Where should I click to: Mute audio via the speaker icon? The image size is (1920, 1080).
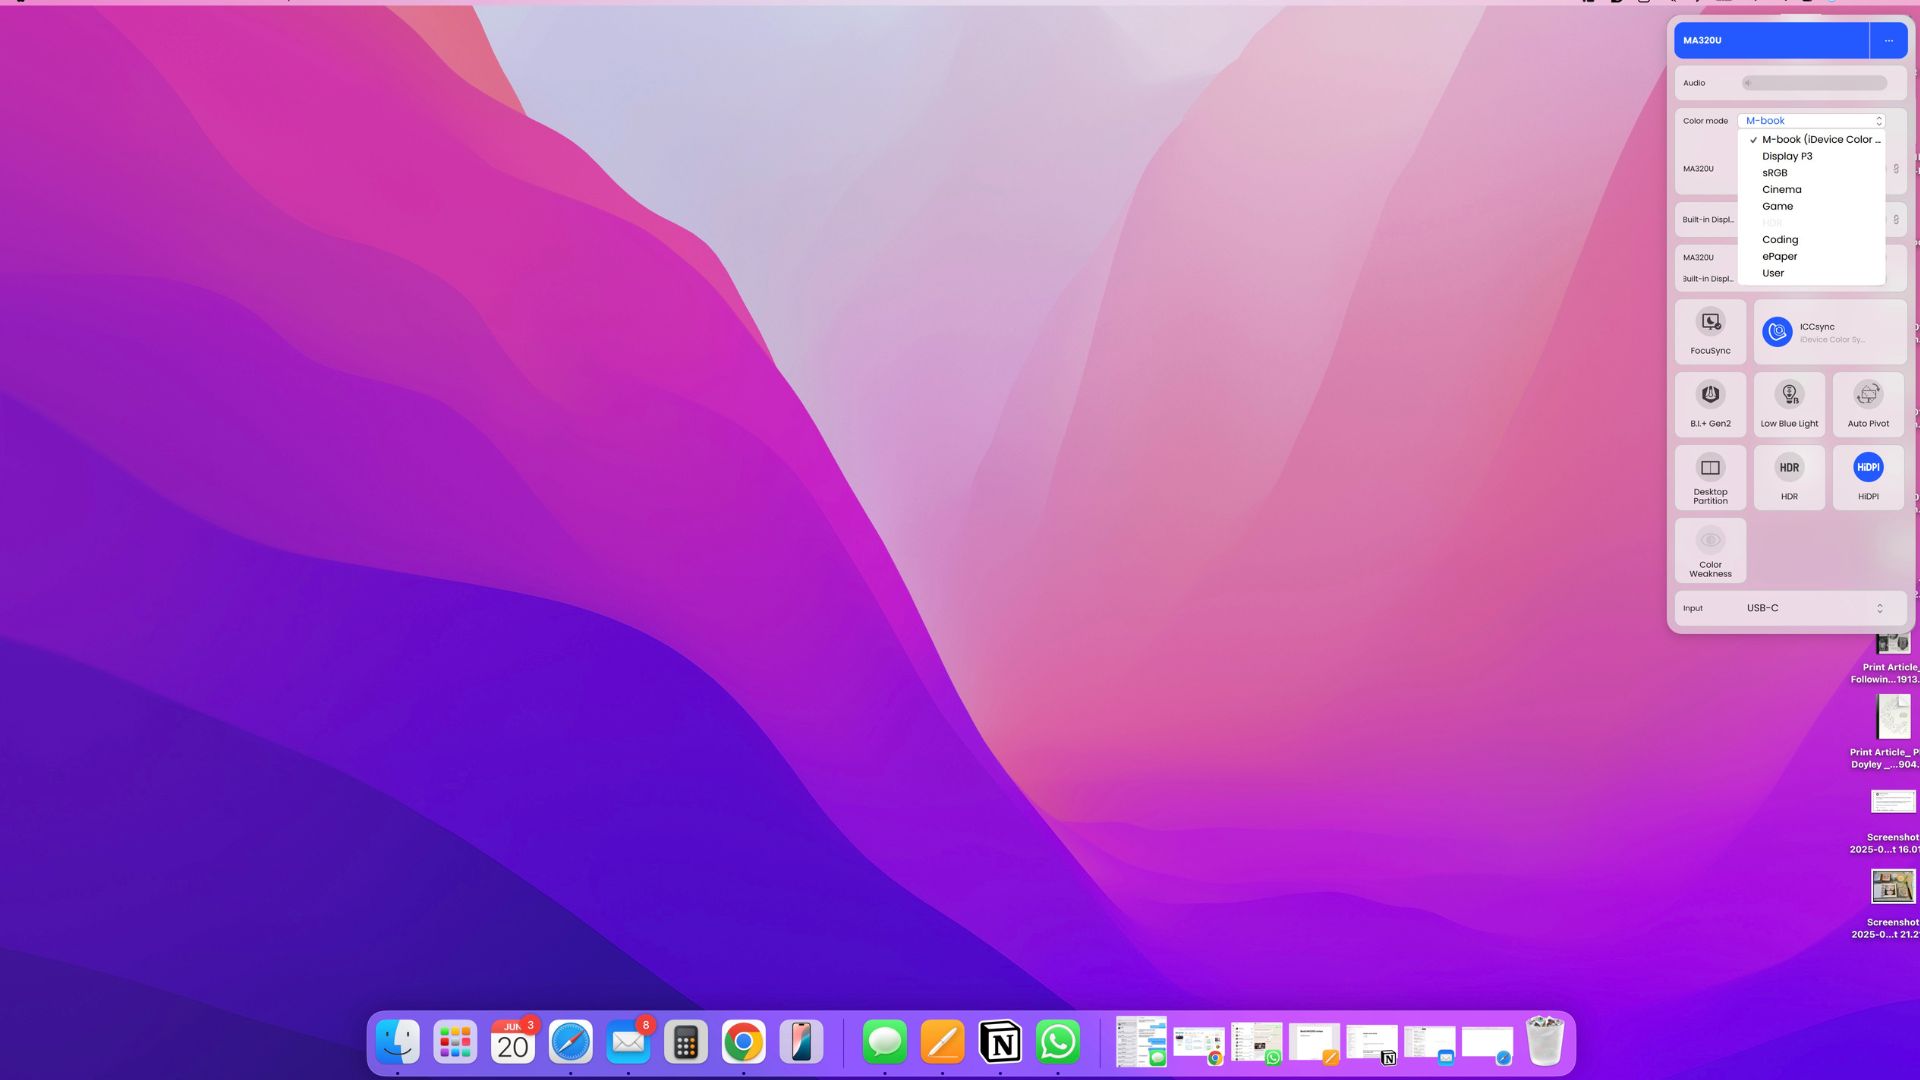[1748, 82]
